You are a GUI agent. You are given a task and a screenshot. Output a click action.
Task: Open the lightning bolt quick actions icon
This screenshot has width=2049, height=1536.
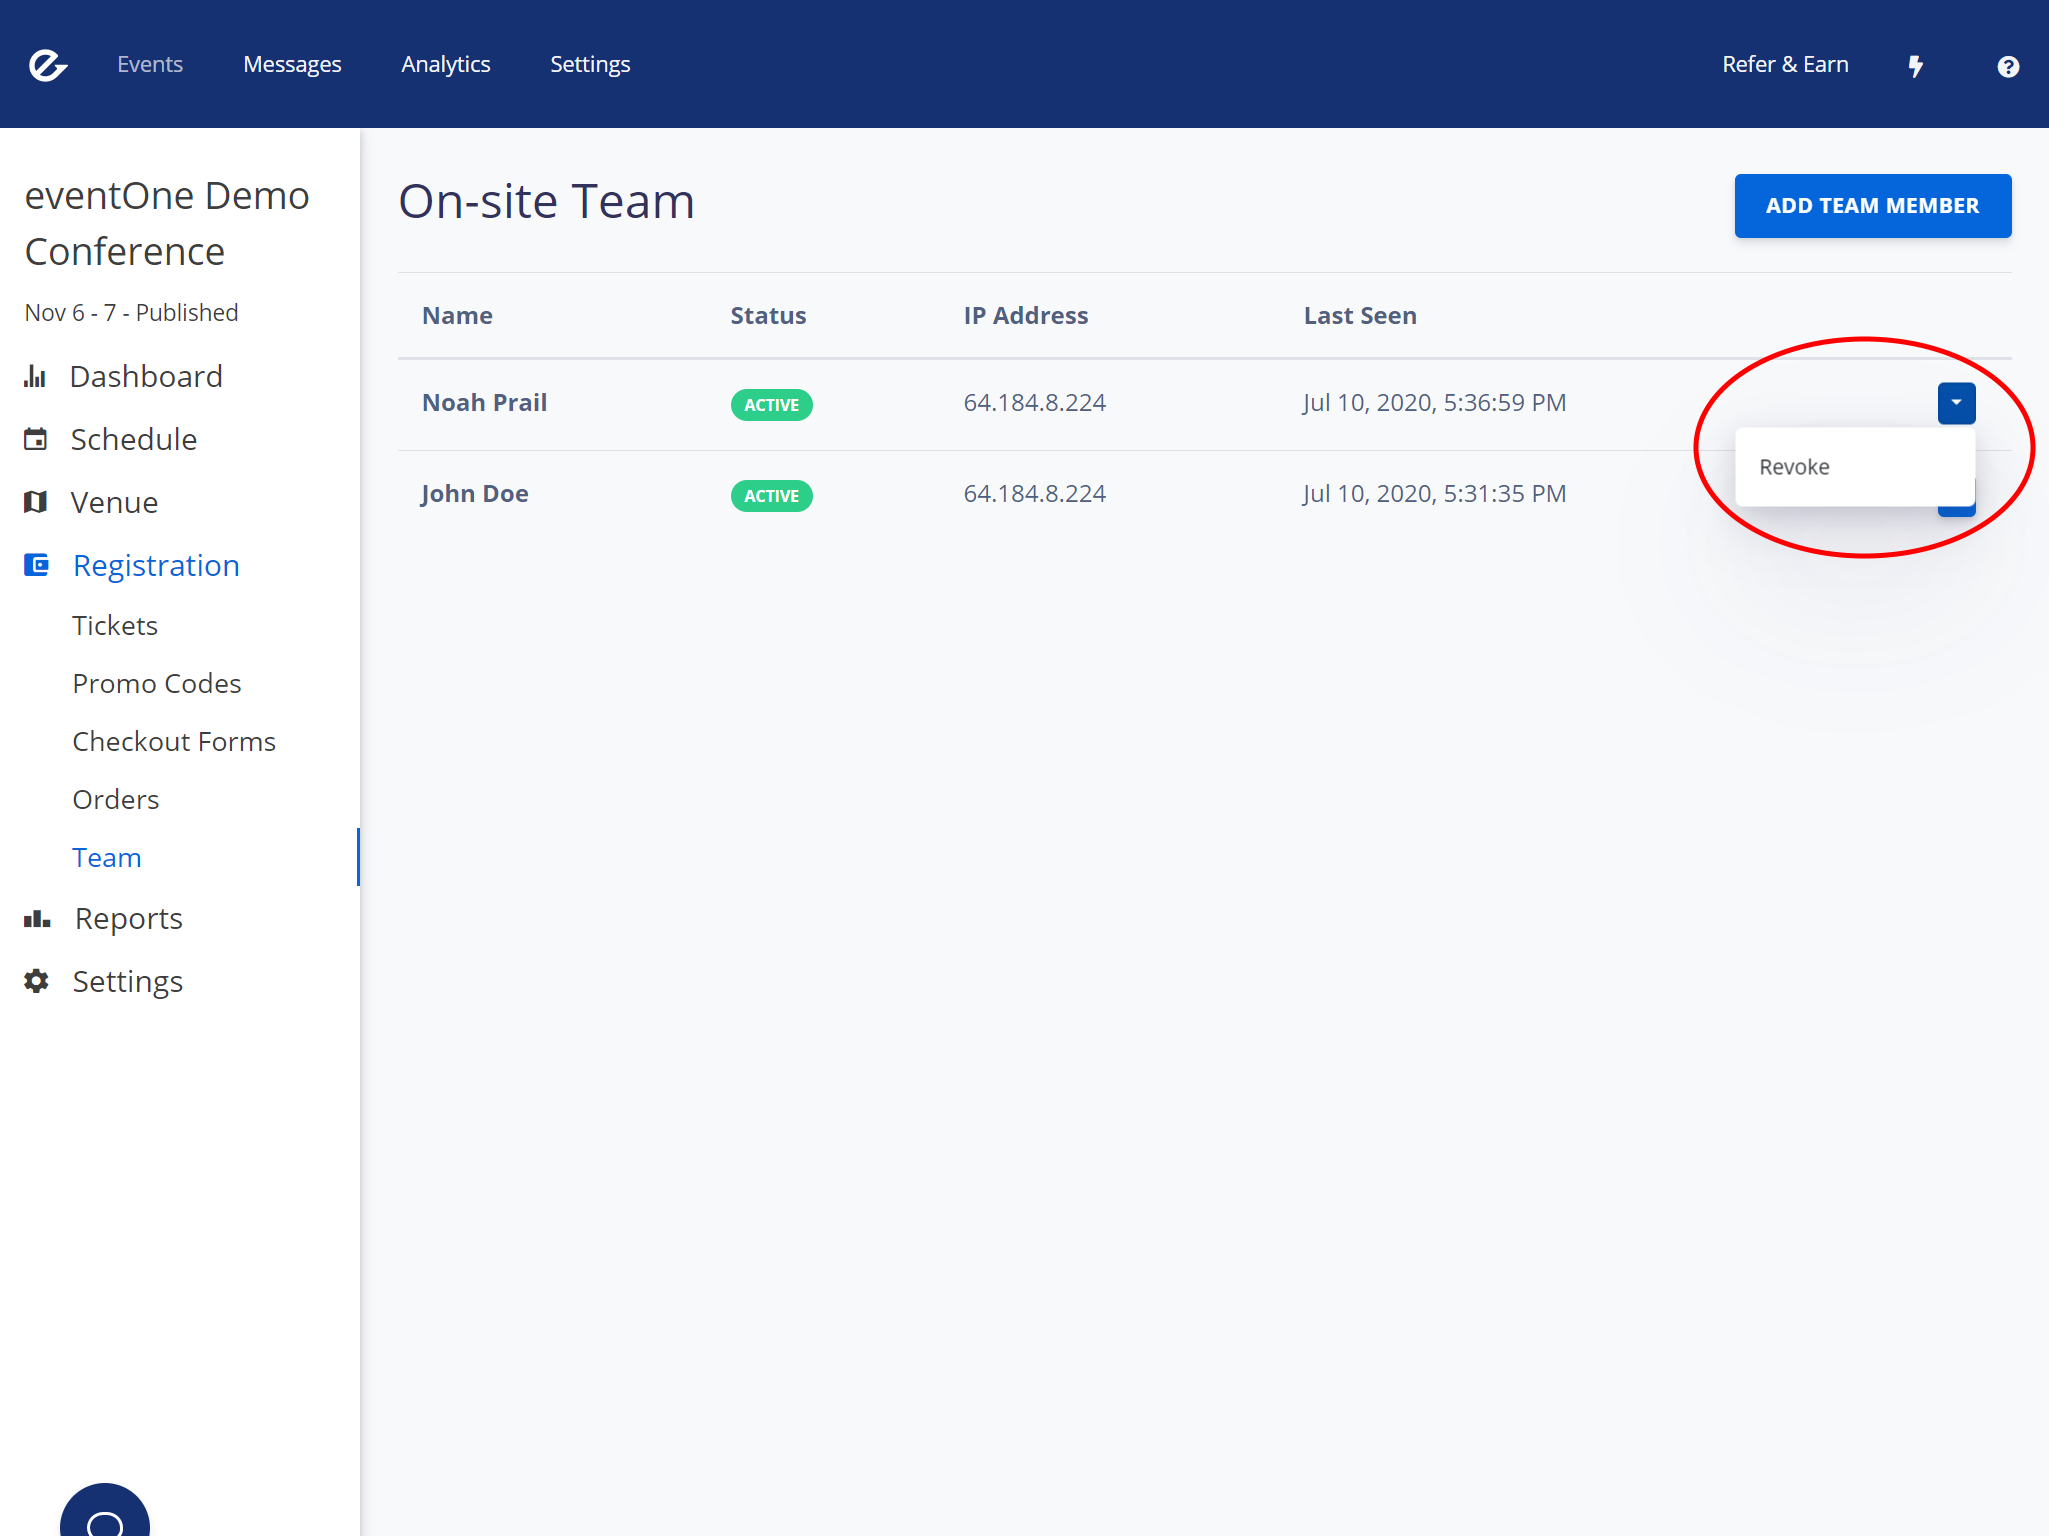click(1916, 66)
